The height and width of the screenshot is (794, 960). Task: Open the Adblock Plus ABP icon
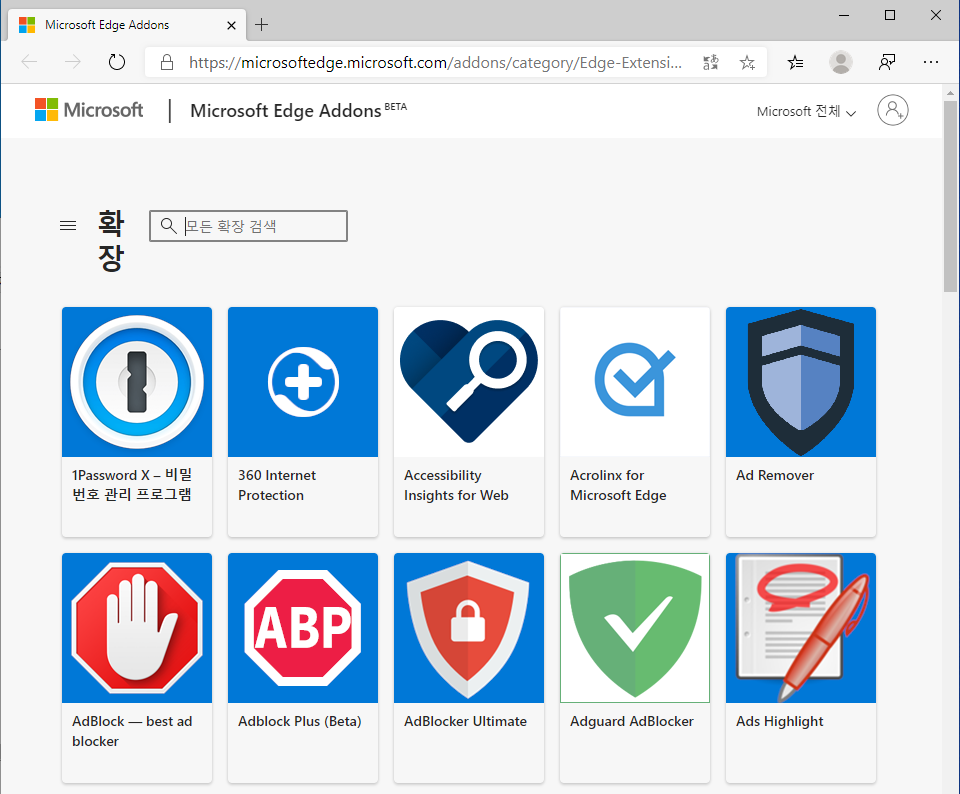coord(302,628)
